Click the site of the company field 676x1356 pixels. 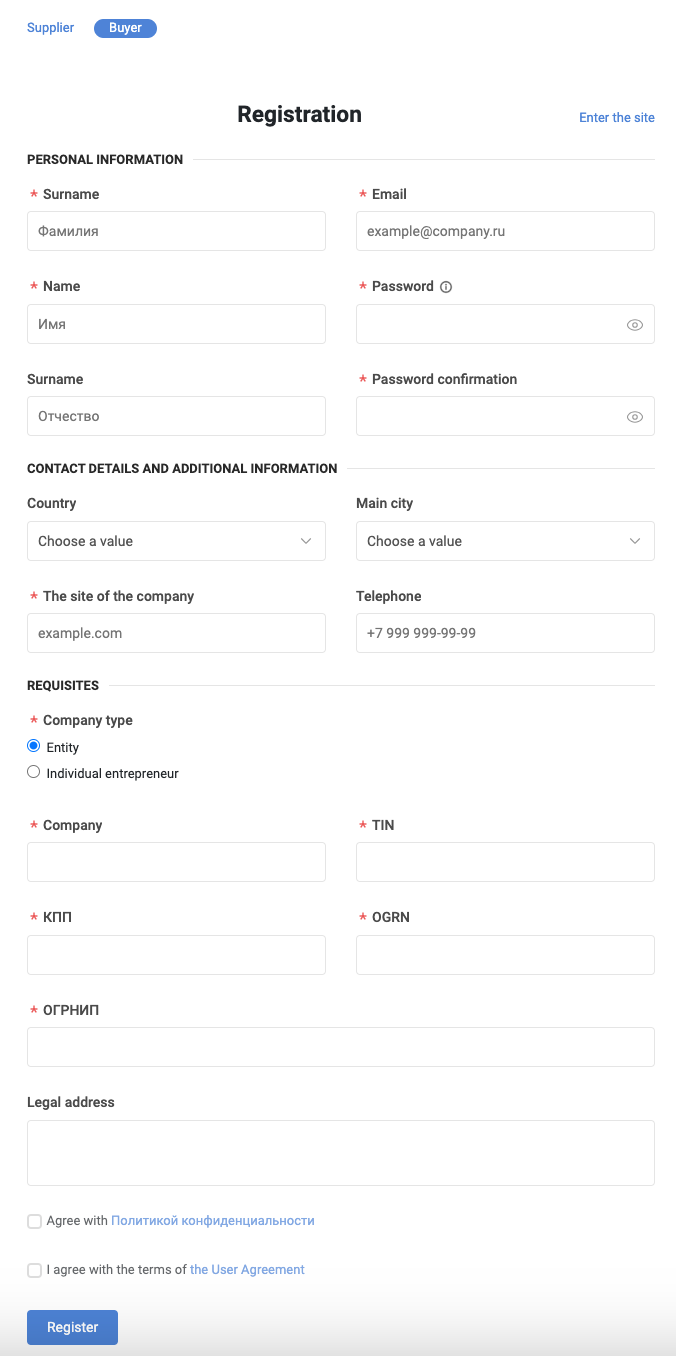pyautogui.click(x=176, y=633)
